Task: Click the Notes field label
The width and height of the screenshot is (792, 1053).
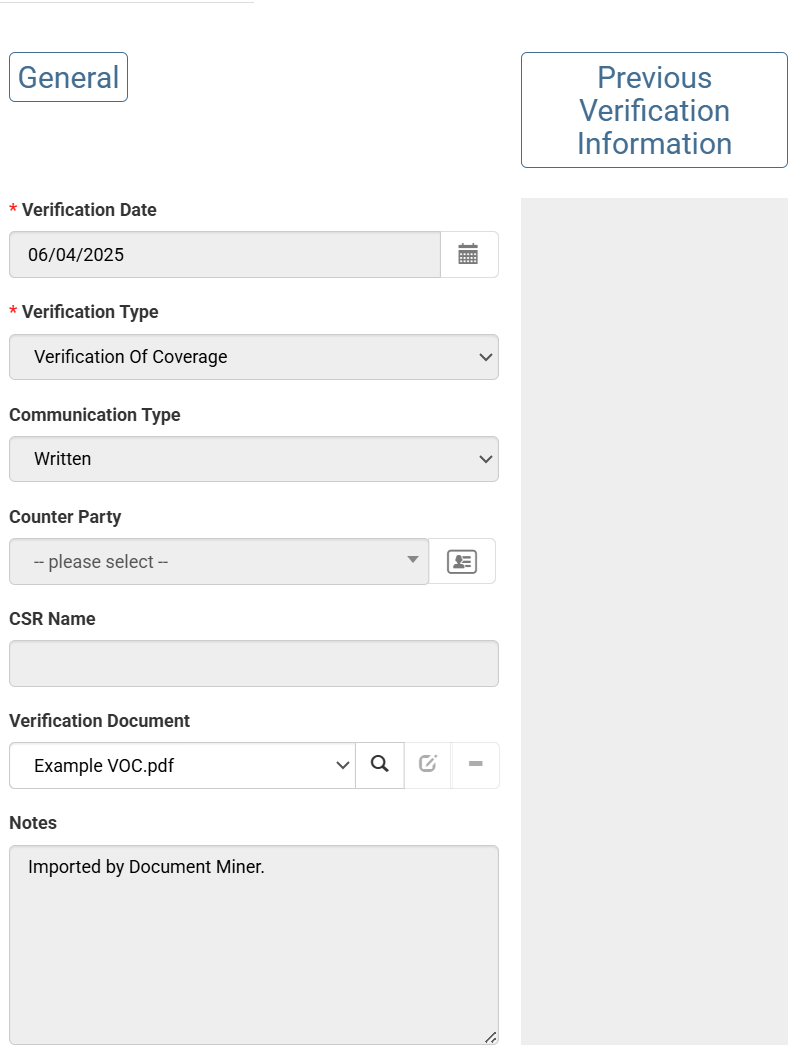Action: tap(33, 823)
